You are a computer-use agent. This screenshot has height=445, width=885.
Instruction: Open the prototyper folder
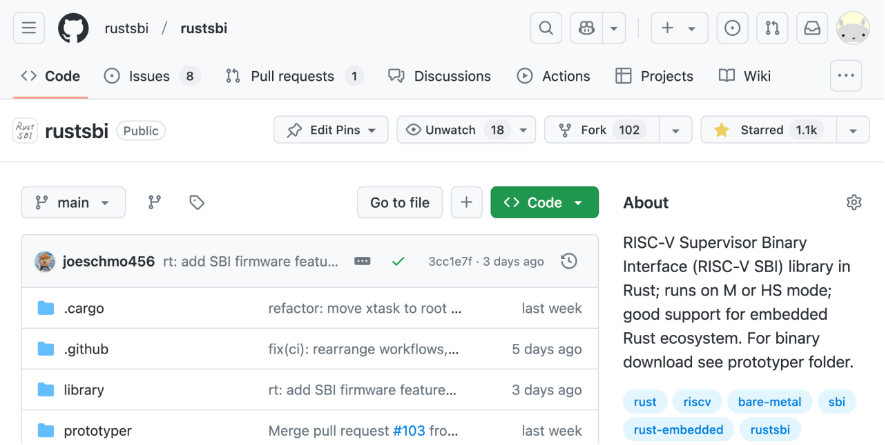tap(97, 431)
